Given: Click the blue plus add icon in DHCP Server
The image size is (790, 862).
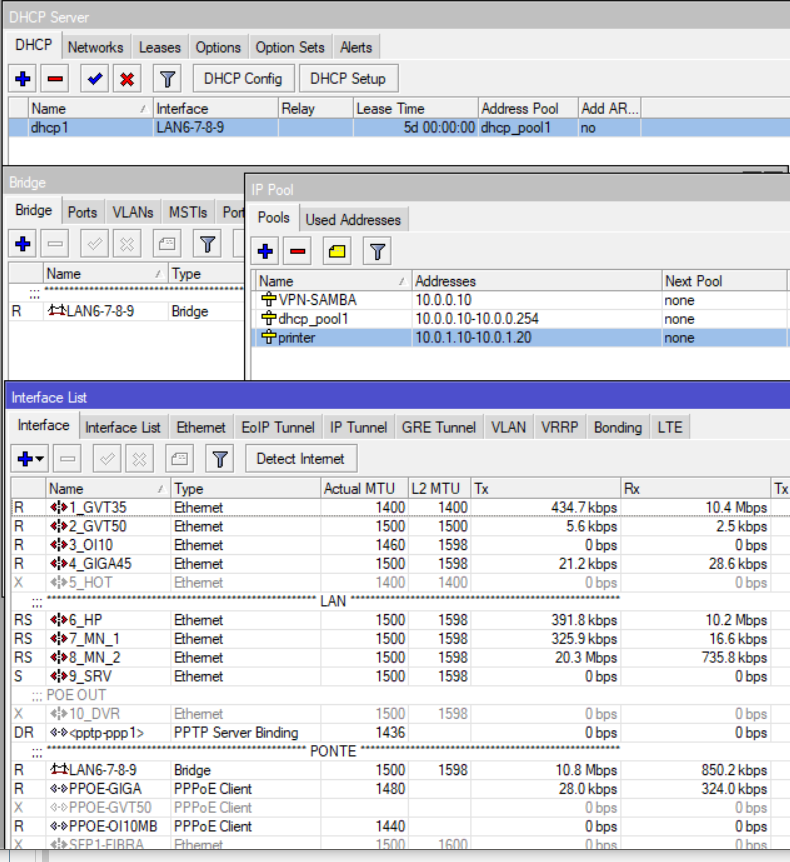Looking at the screenshot, I should [x=23, y=79].
